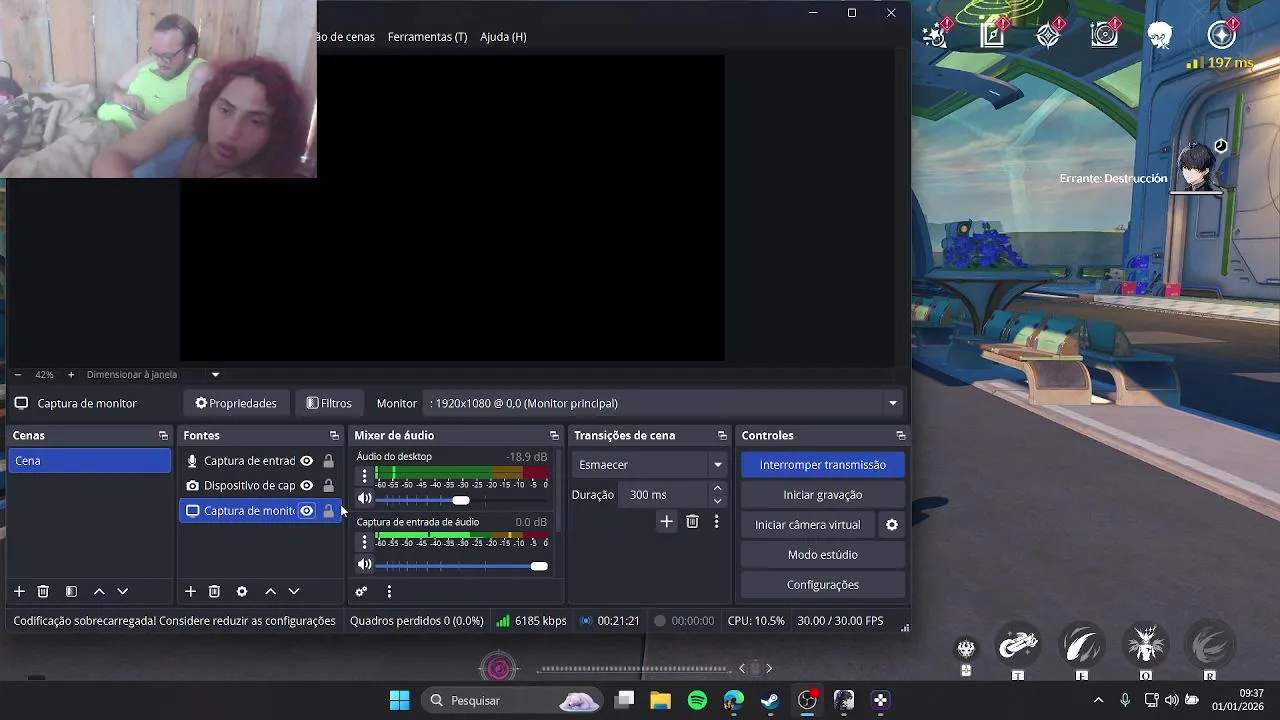Click Iniciar câmera virtual button
The width and height of the screenshot is (1280, 720).
(x=807, y=525)
